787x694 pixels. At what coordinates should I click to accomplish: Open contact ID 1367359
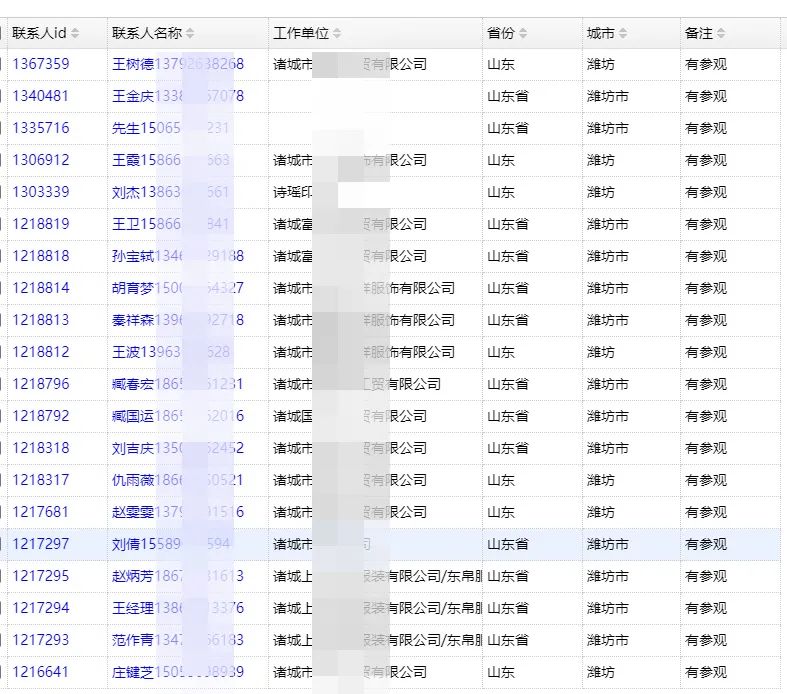tap(41, 64)
